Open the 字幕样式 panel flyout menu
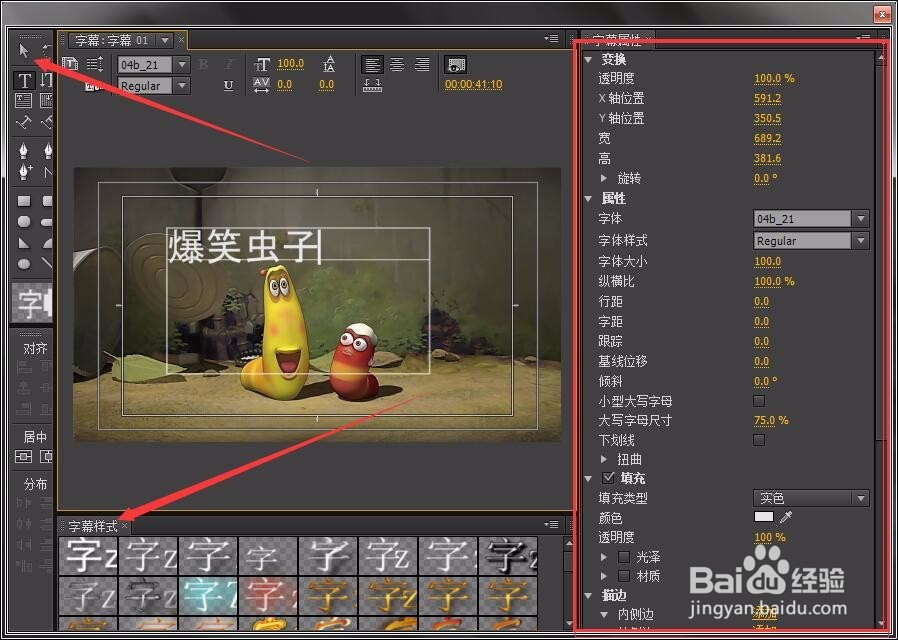 552,524
